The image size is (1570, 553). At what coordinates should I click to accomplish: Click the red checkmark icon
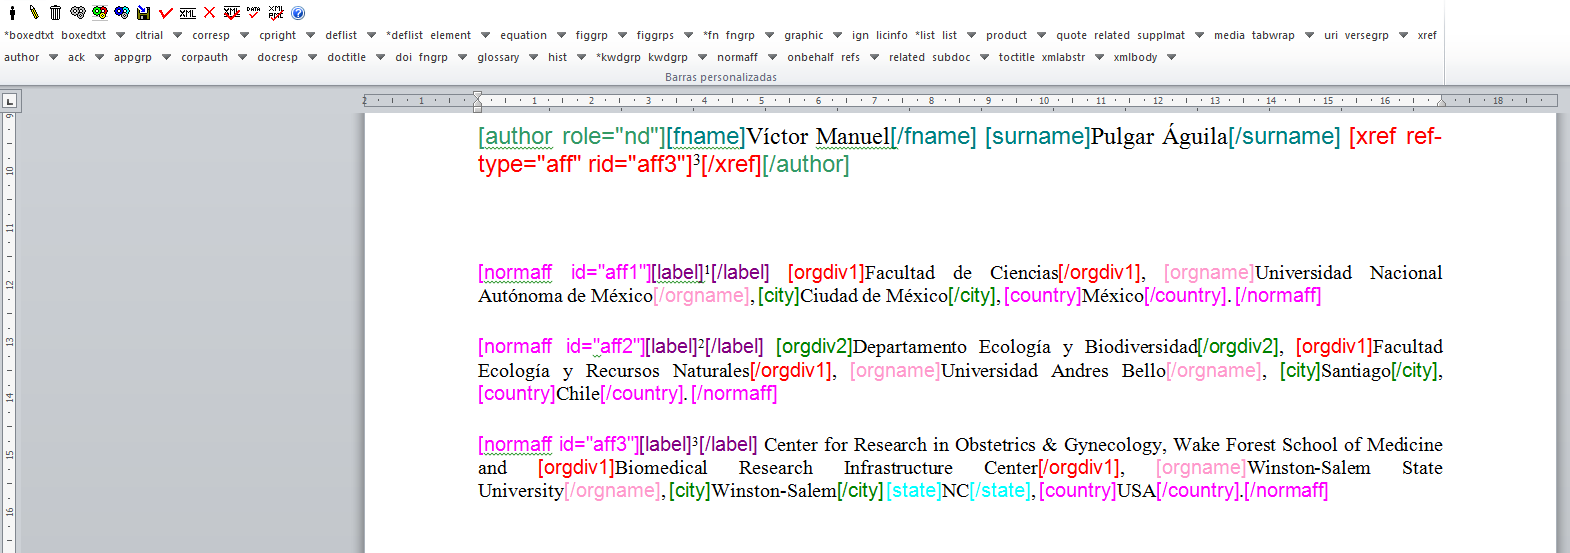(166, 13)
